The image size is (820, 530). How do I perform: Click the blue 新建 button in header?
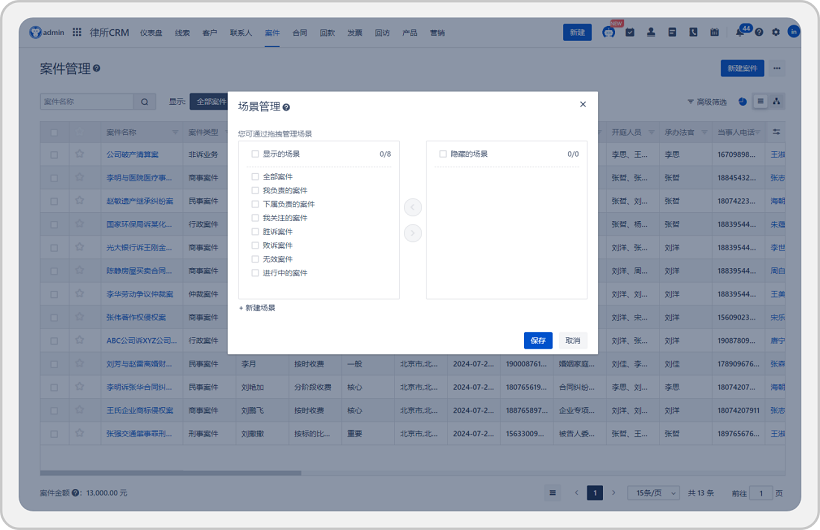[577, 32]
